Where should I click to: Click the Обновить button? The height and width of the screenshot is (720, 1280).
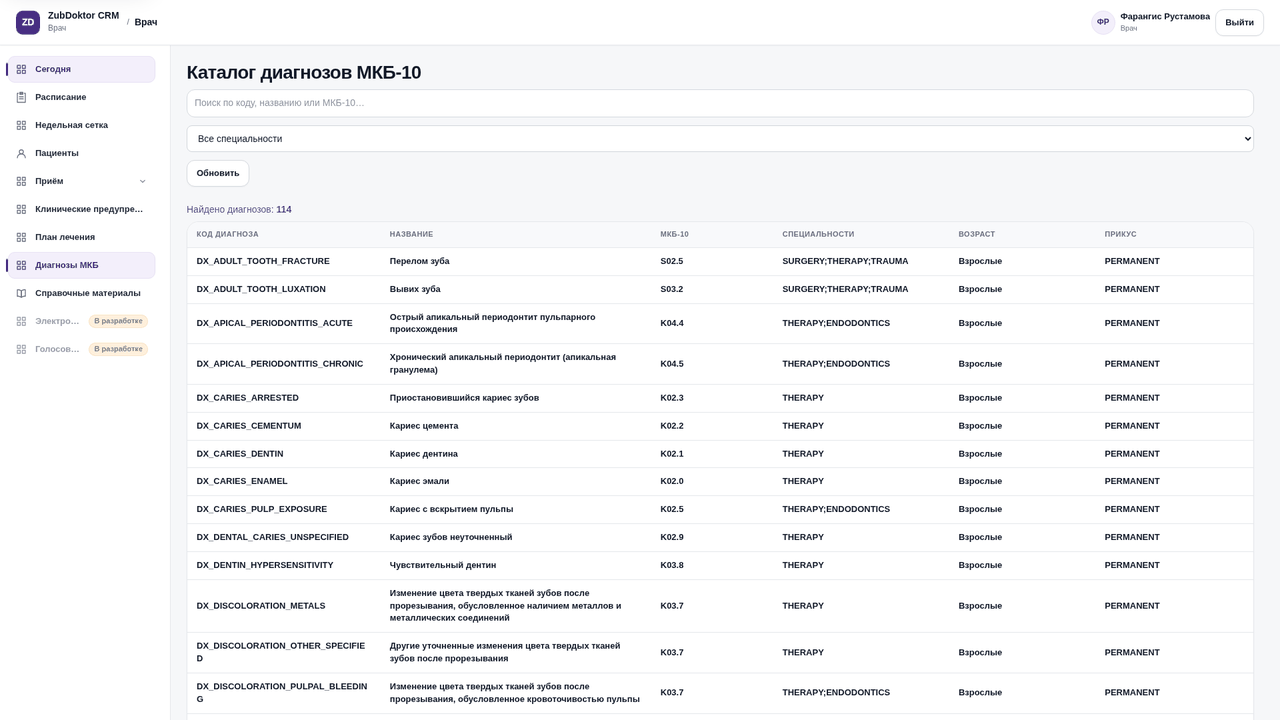tap(218, 173)
